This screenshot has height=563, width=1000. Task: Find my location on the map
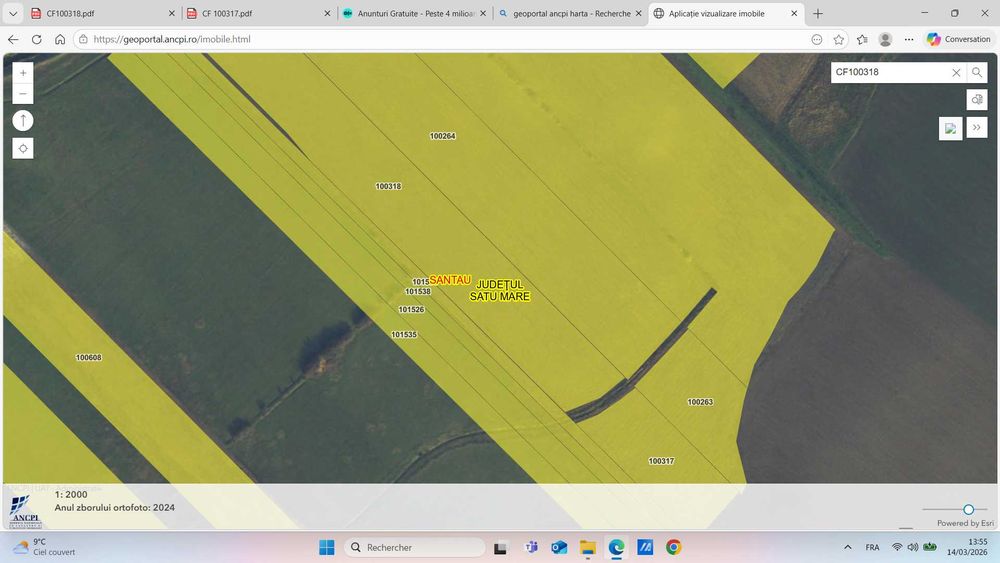(x=23, y=148)
